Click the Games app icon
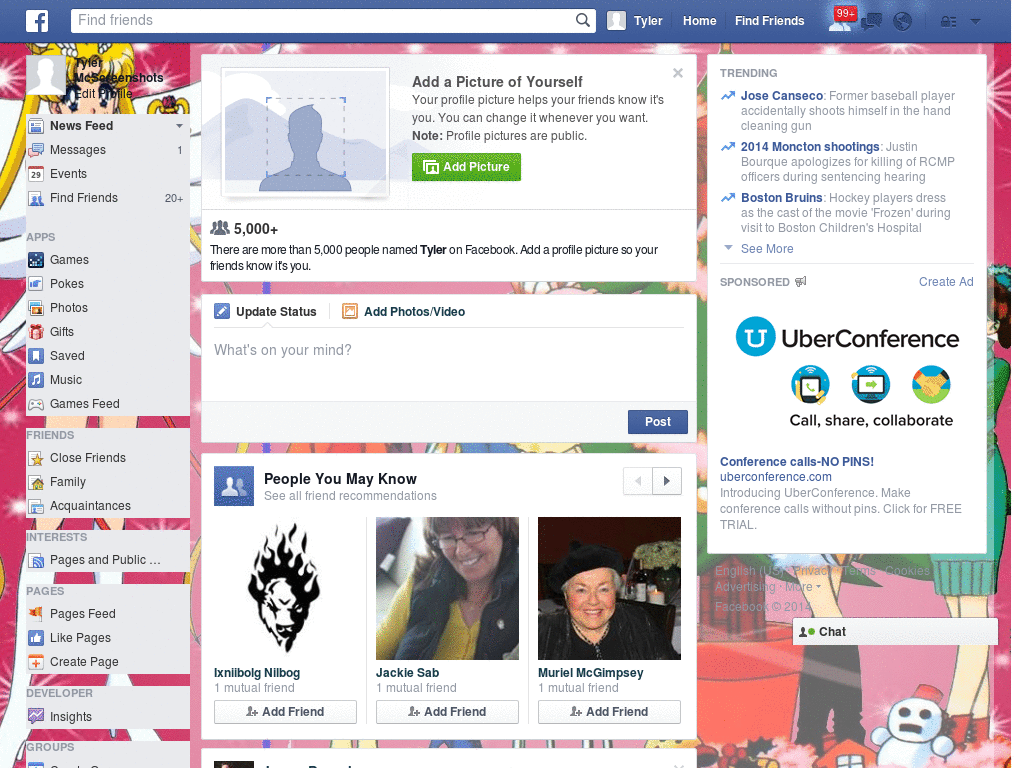 click(37, 260)
